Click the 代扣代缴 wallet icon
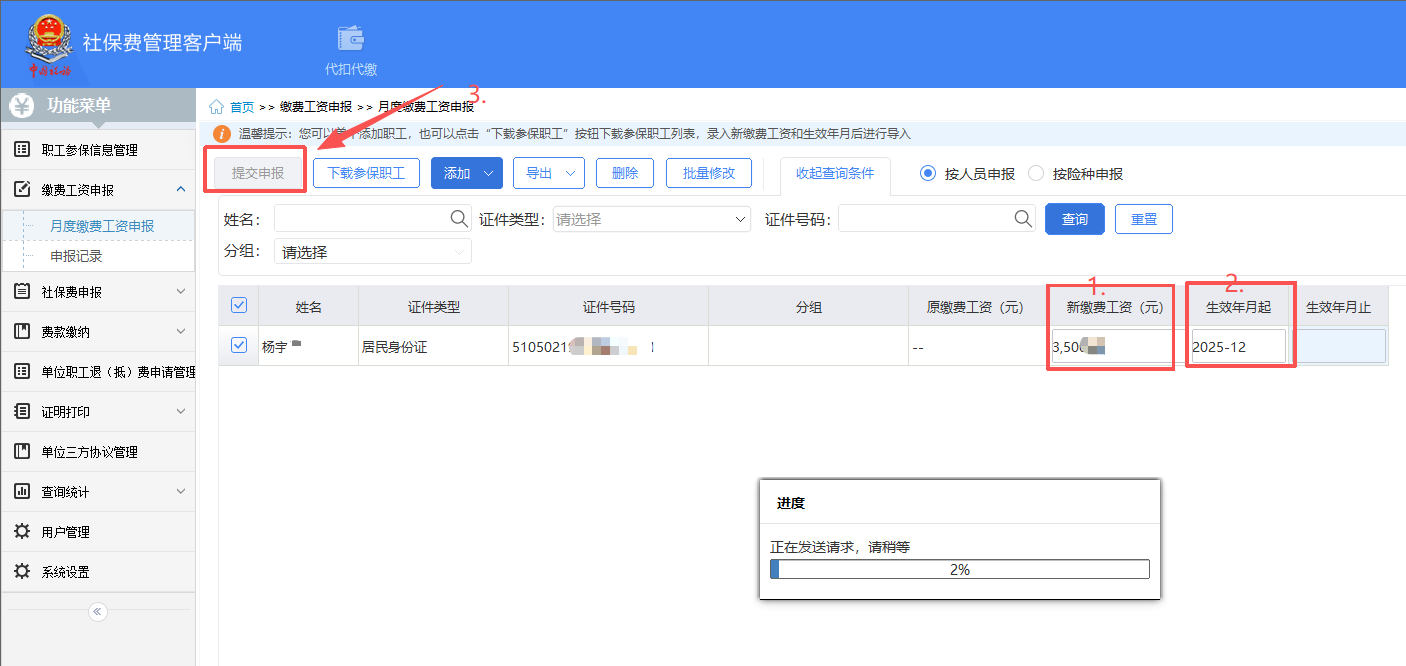The height and width of the screenshot is (666, 1406). pyautogui.click(x=350, y=39)
